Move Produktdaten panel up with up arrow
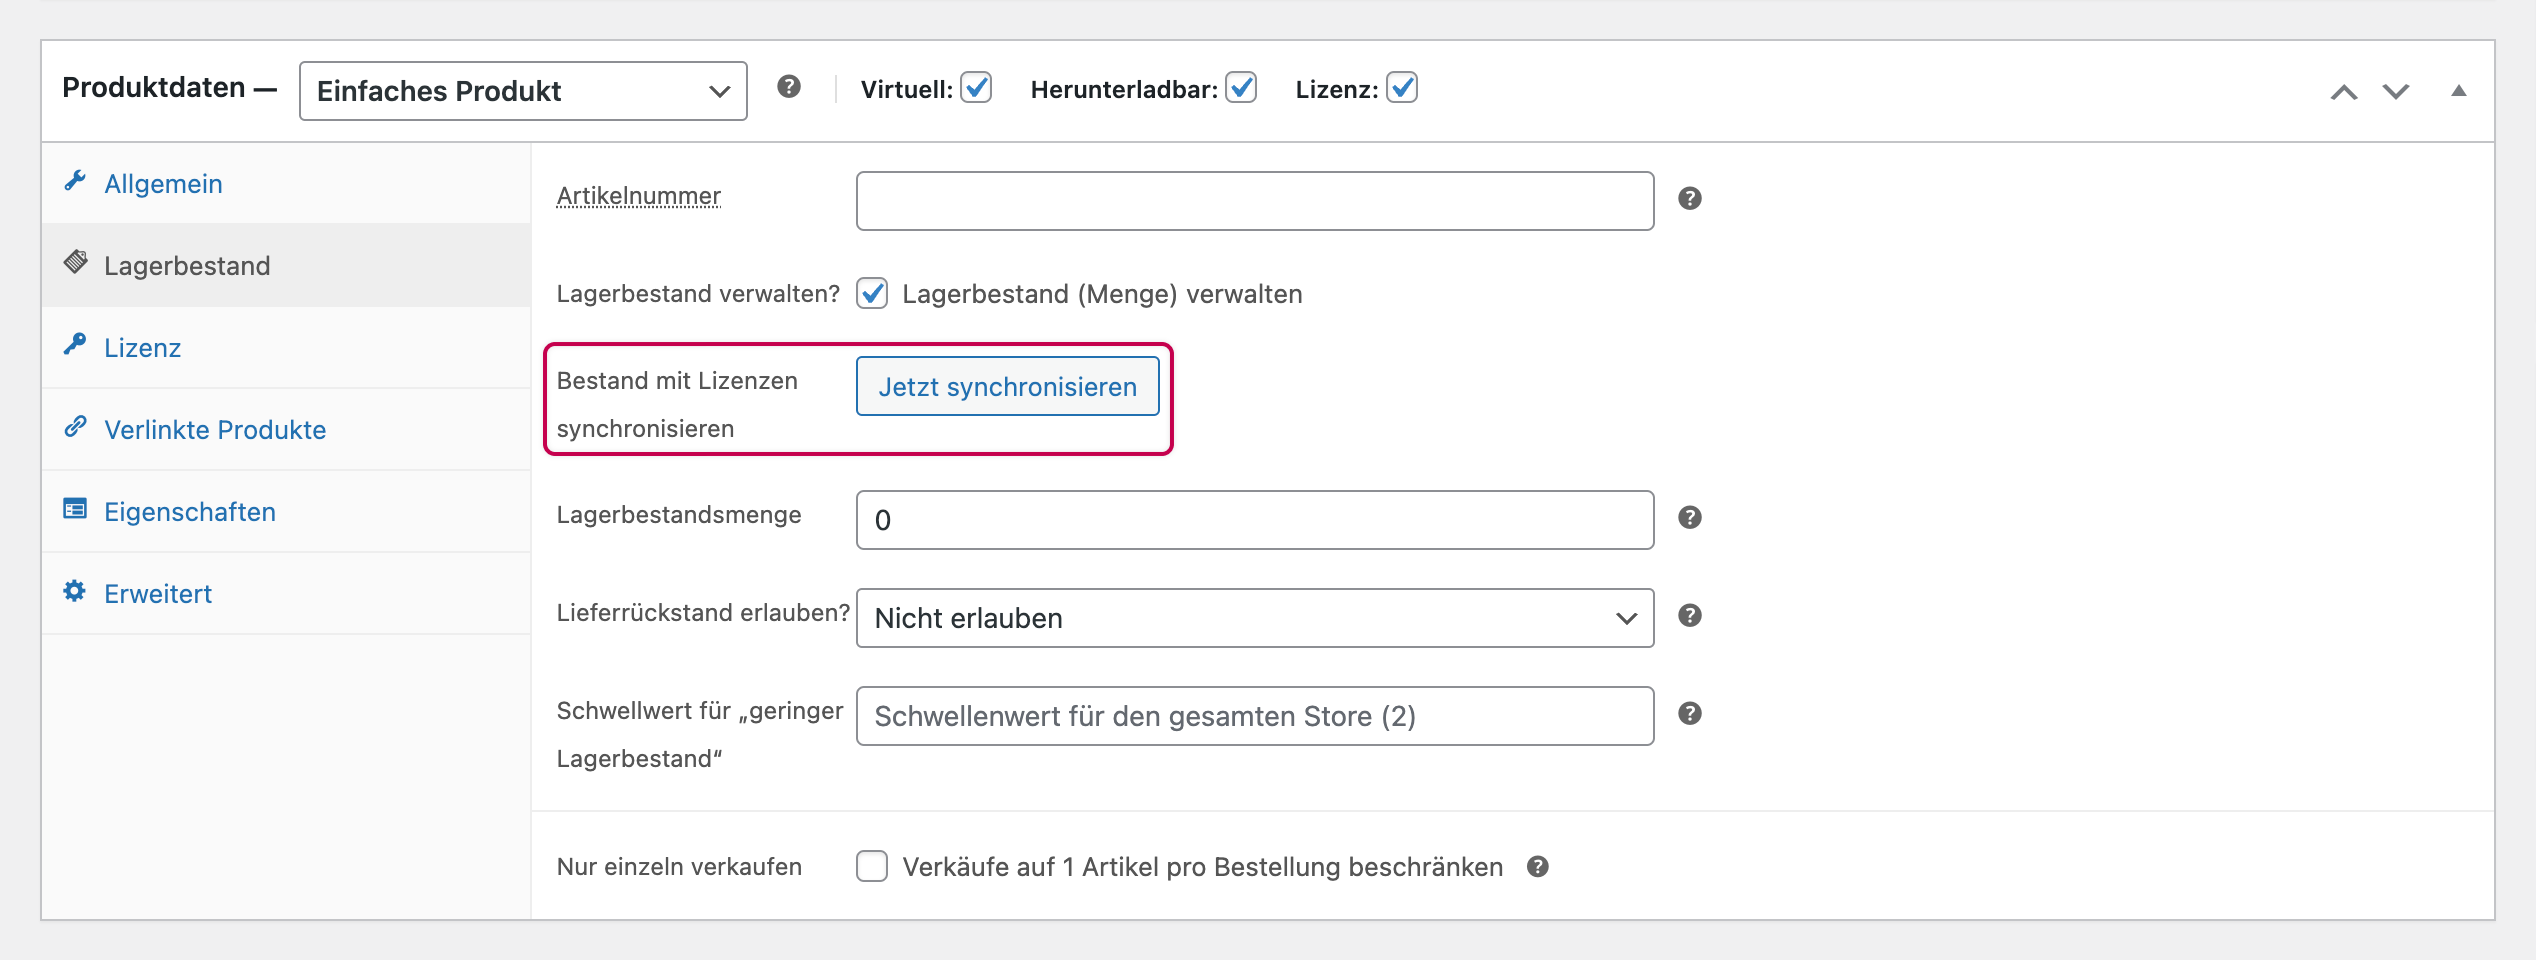The height and width of the screenshot is (960, 2536). pyautogui.click(x=2344, y=92)
